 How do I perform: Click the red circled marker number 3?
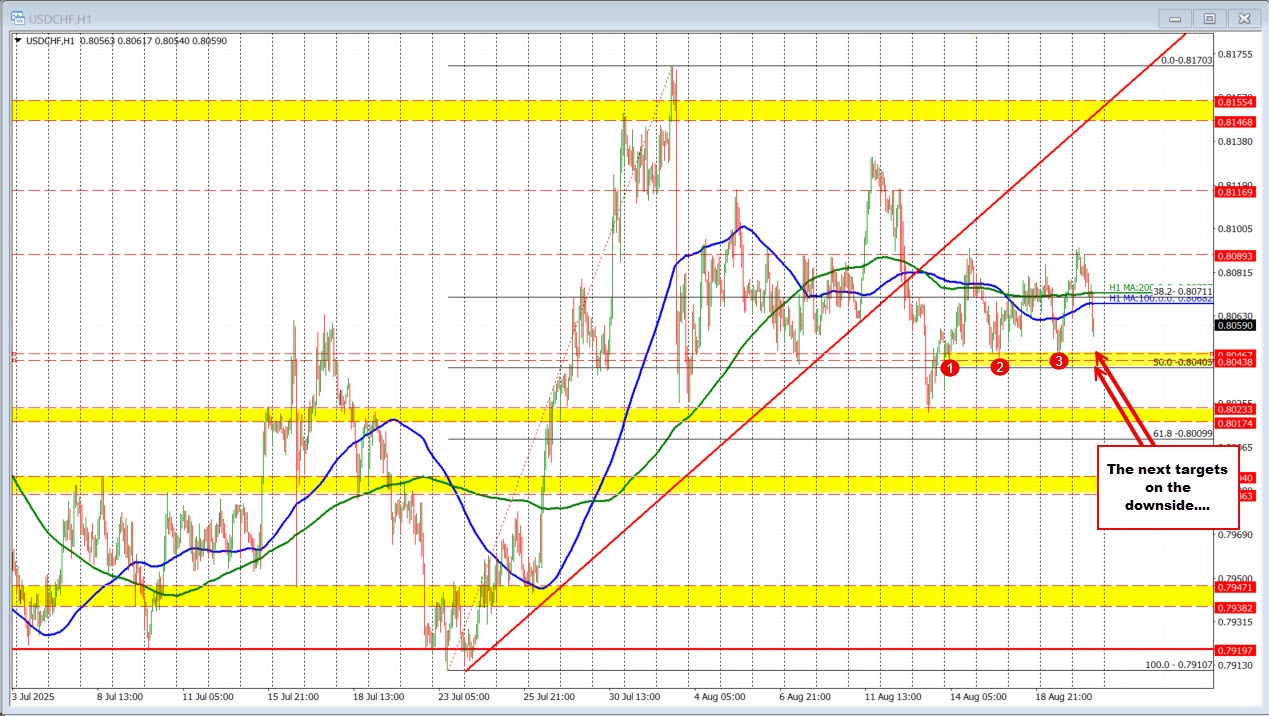[1059, 361]
